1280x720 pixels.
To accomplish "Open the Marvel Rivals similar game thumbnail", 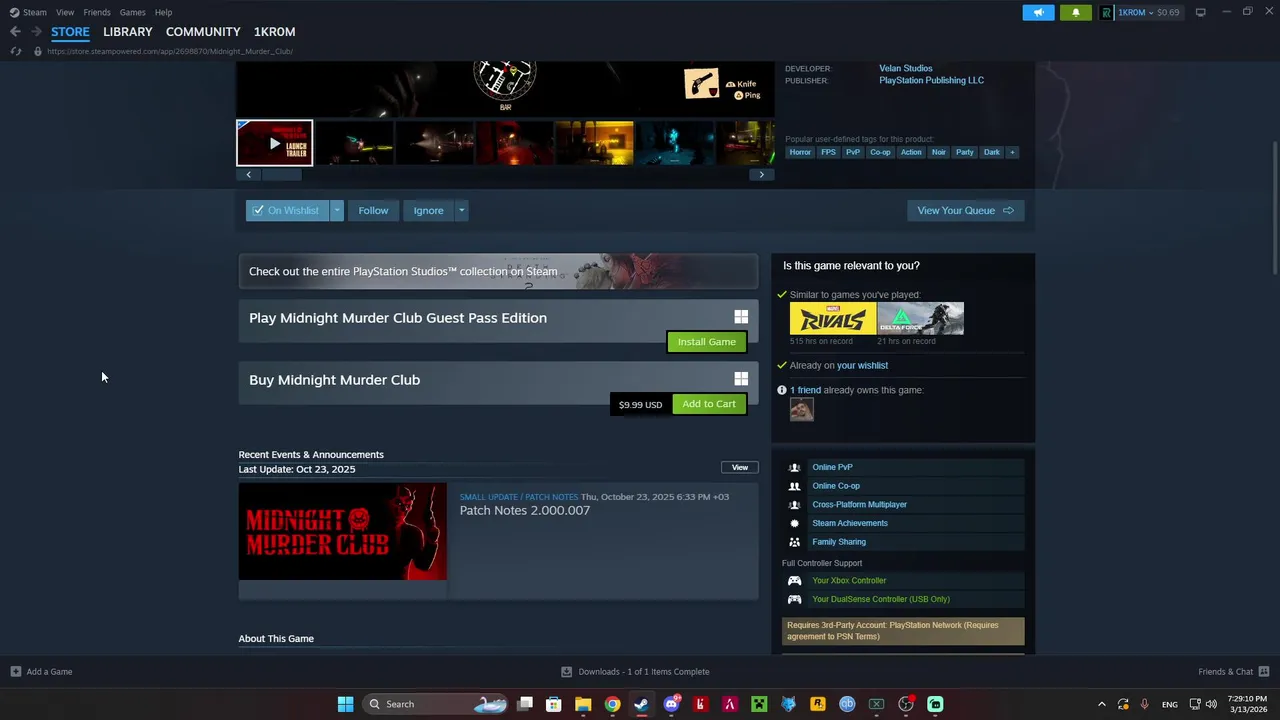I will (832, 319).
